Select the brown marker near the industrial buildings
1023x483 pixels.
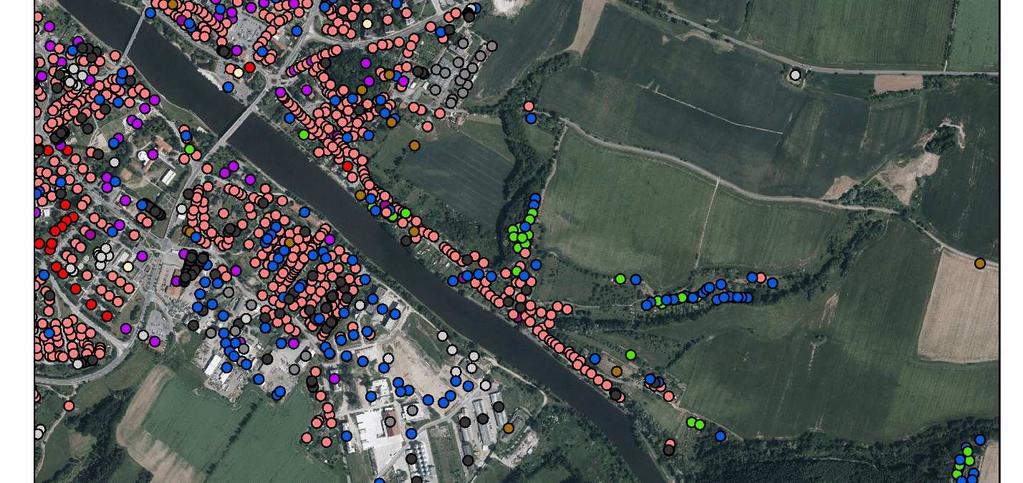pyautogui.click(x=508, y=428)
